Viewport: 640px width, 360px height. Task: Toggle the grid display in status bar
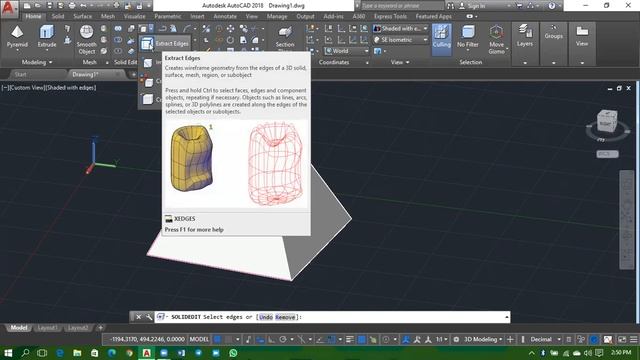pyautogui.click(x=218, y=339)
